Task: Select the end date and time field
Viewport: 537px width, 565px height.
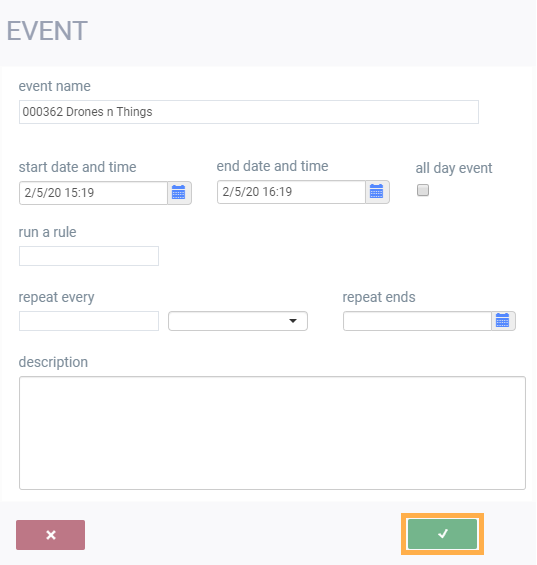Action: 291,192
